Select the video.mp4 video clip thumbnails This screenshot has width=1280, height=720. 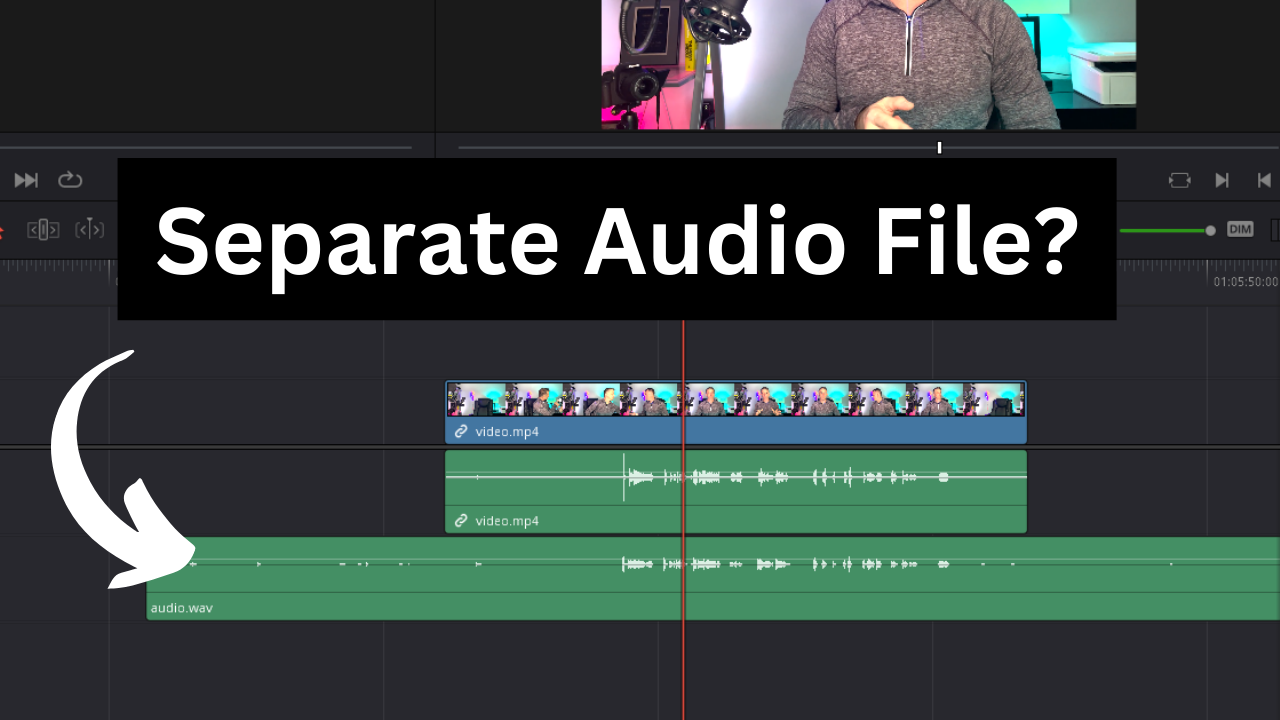[736, 400]
